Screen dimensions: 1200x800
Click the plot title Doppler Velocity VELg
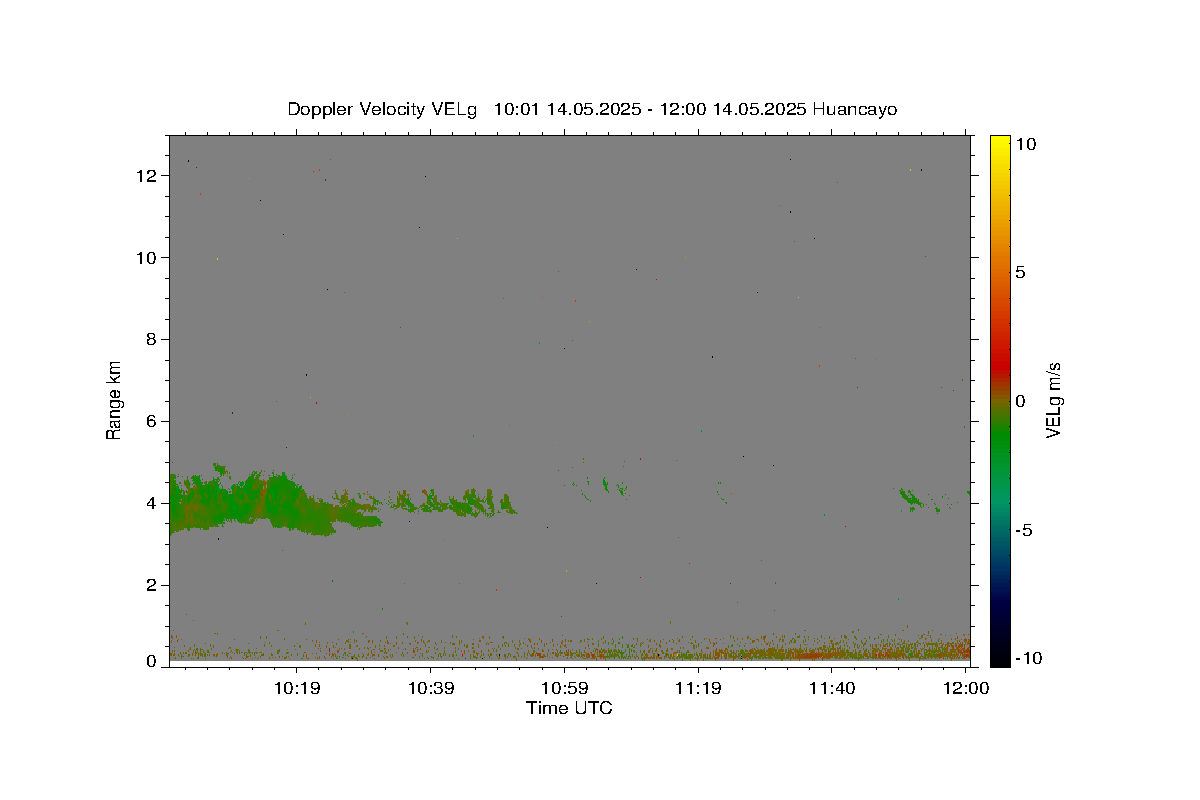pyautogui.click(x=383, y=109)
